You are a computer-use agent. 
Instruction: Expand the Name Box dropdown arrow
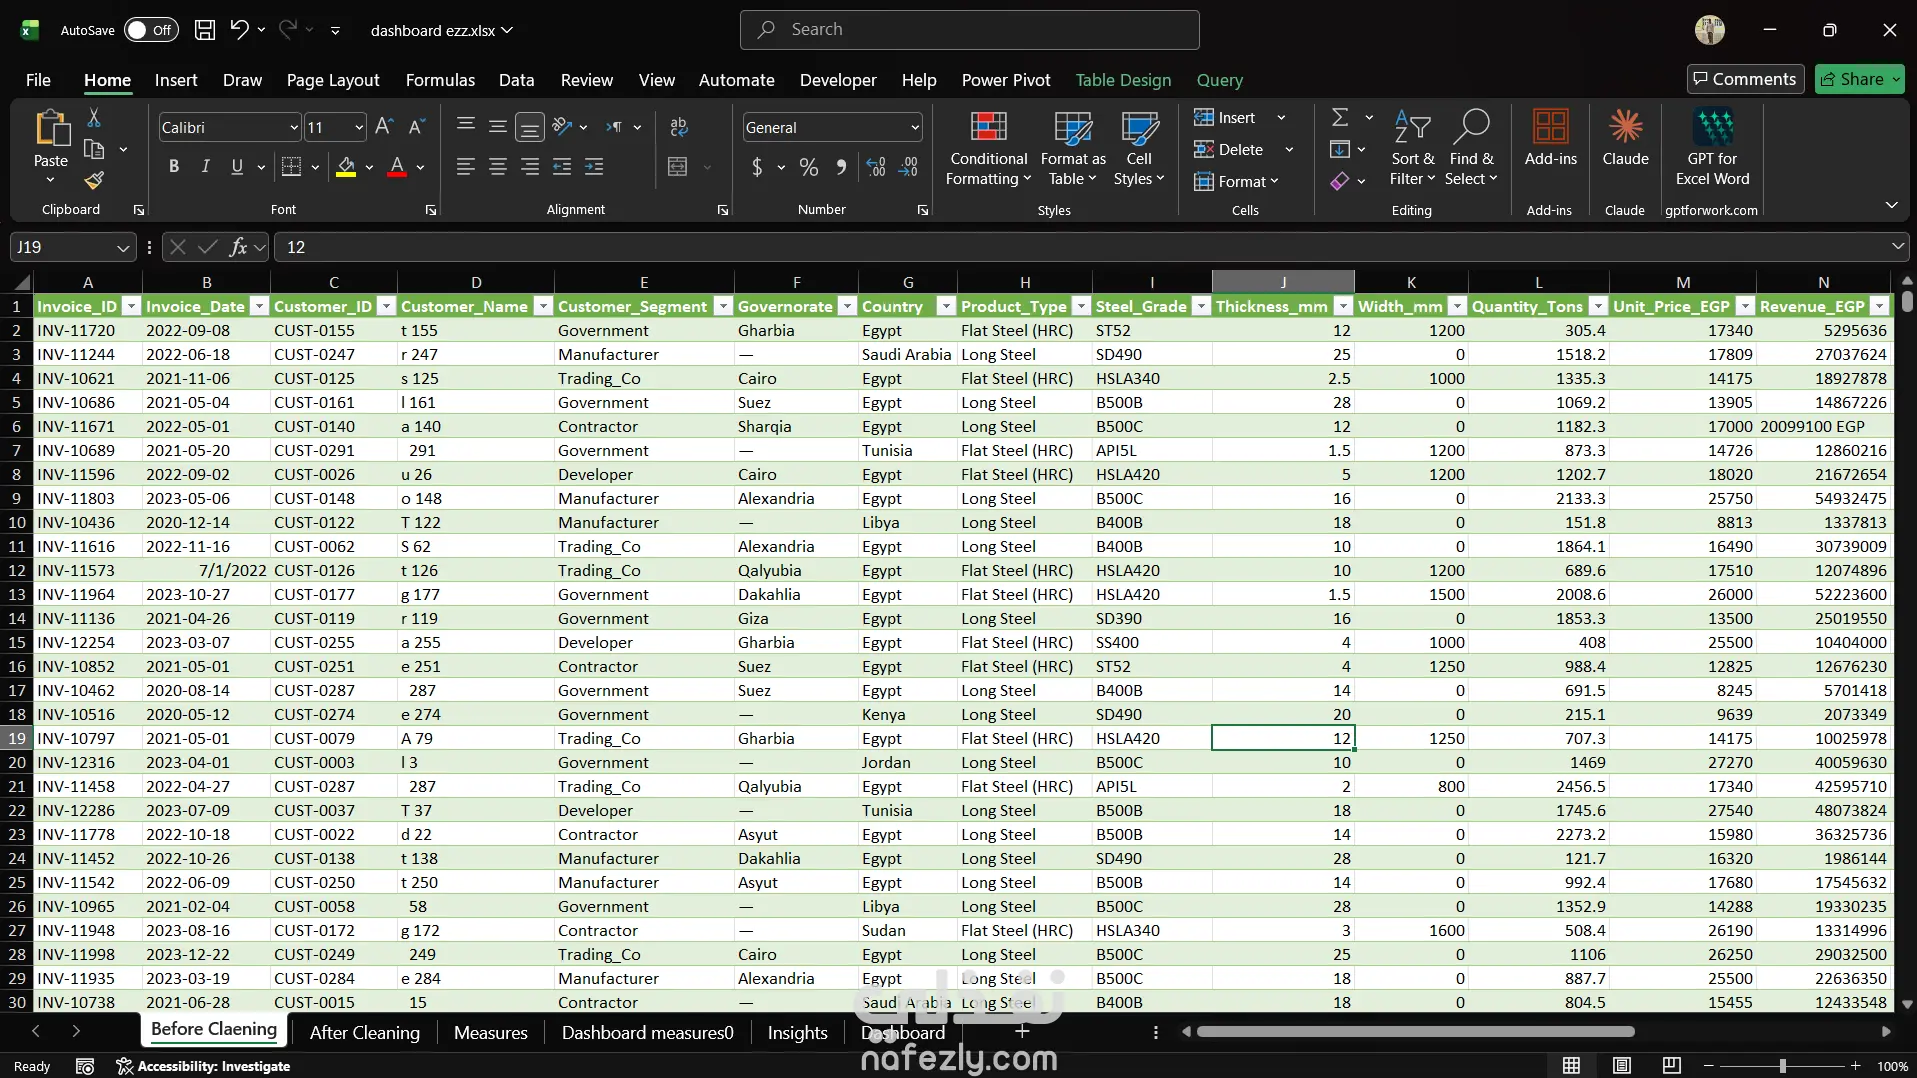[x=122, y=247]
